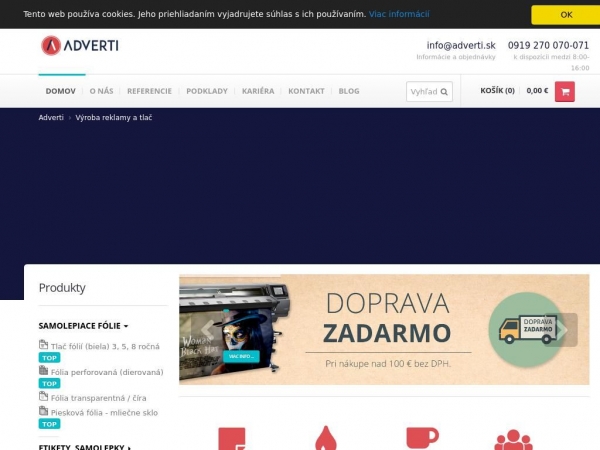Open Fólia transparentná / číra product

tap(98, 398)
